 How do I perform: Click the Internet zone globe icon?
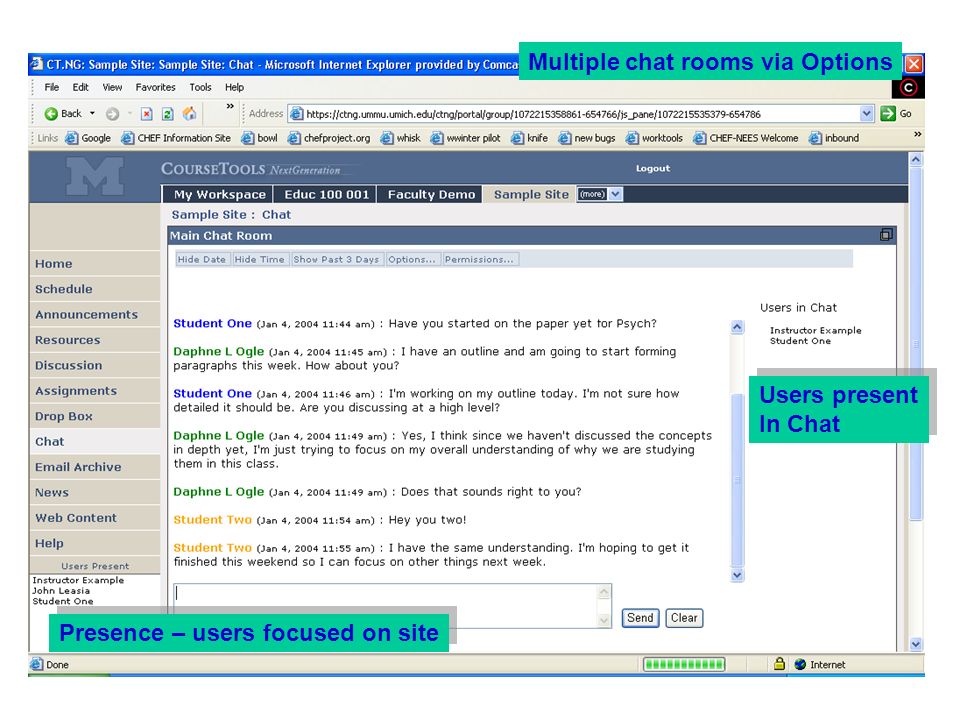click(800, 664)
